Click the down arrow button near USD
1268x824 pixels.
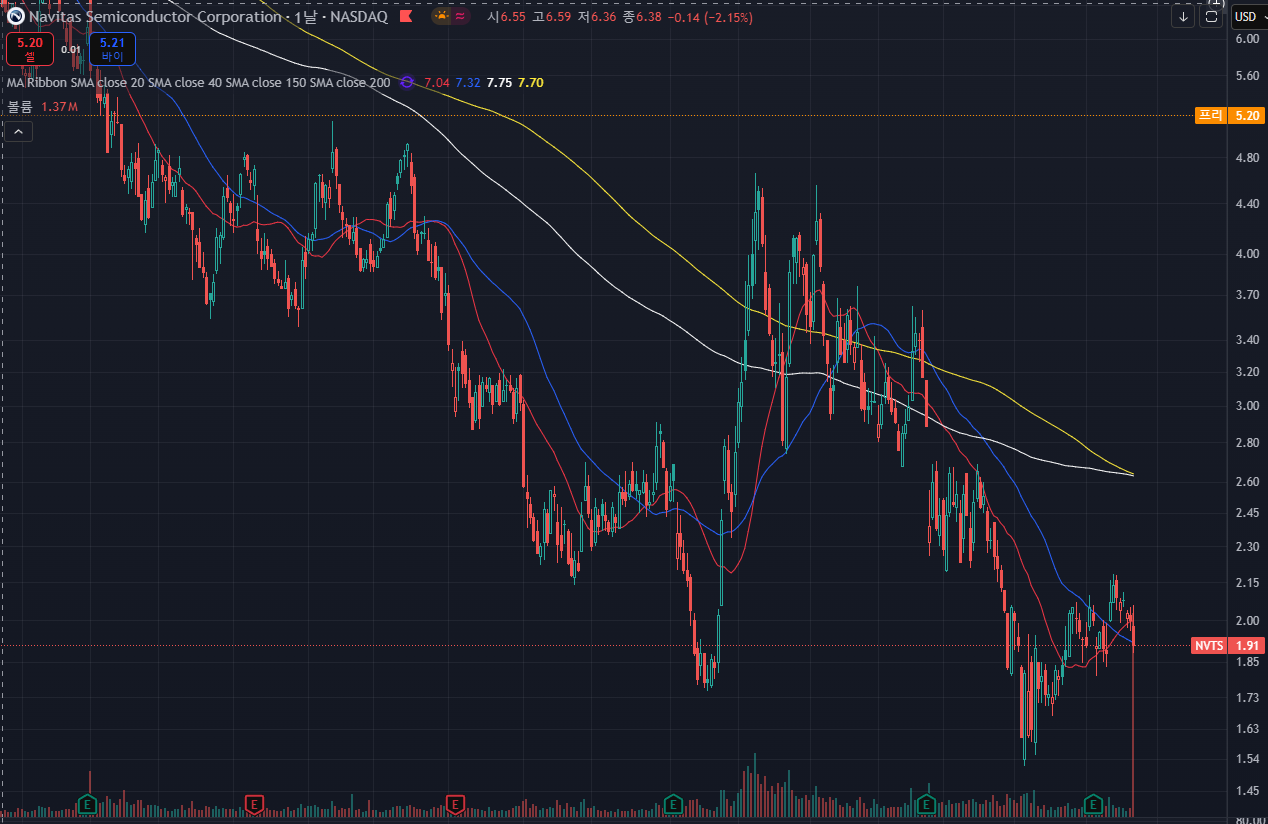coord(1183,17)
